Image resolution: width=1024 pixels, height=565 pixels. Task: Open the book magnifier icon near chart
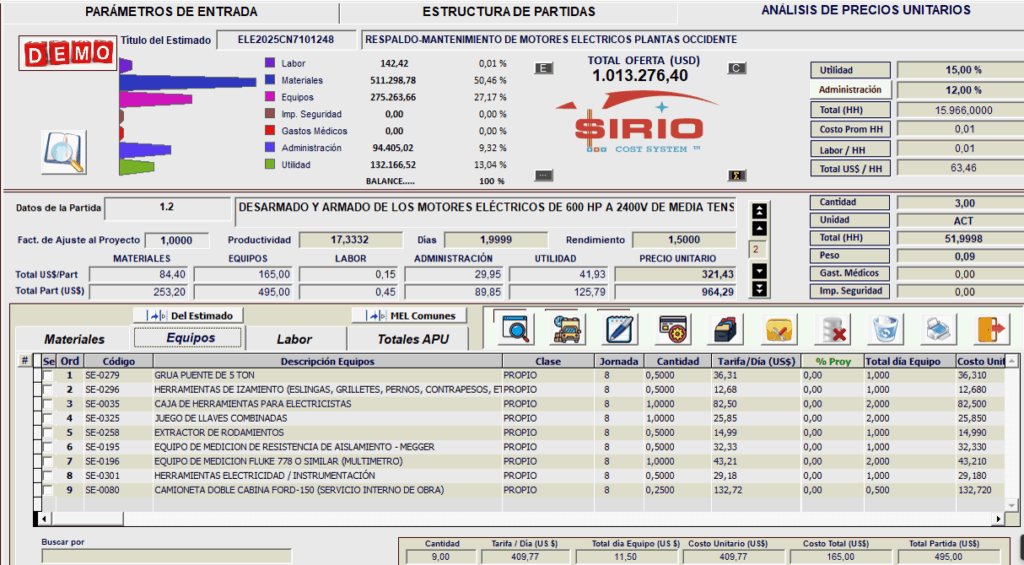tap(63, 152)
